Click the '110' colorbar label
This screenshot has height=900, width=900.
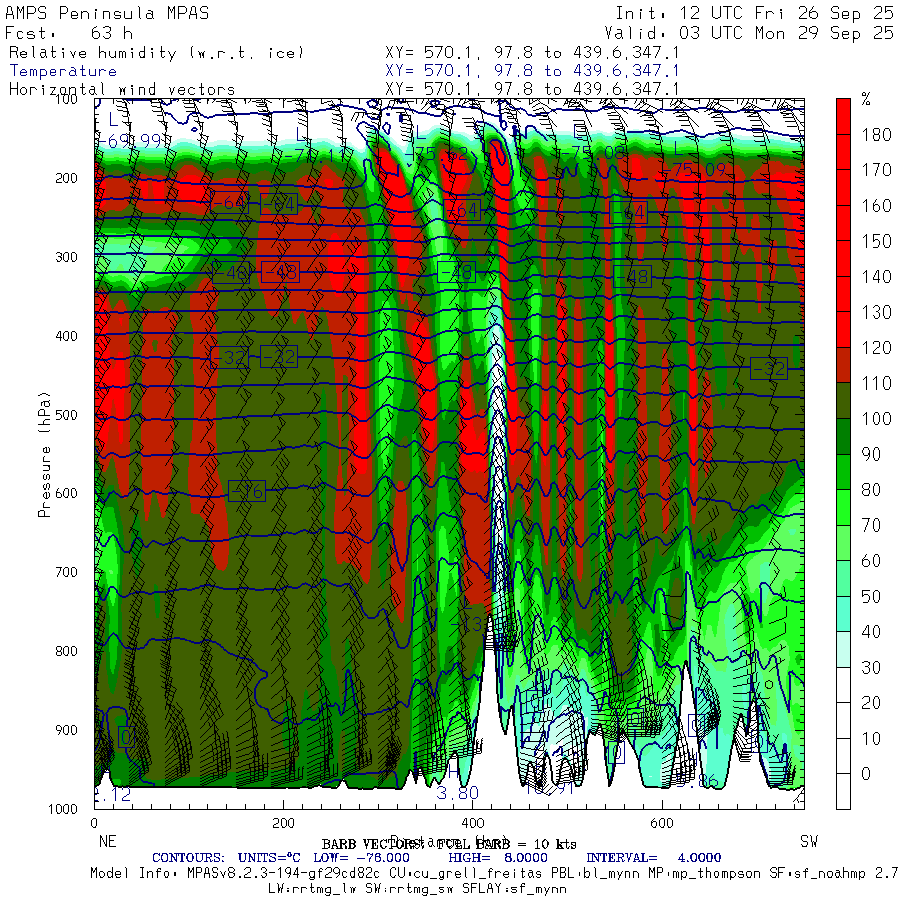click(876, 383)
